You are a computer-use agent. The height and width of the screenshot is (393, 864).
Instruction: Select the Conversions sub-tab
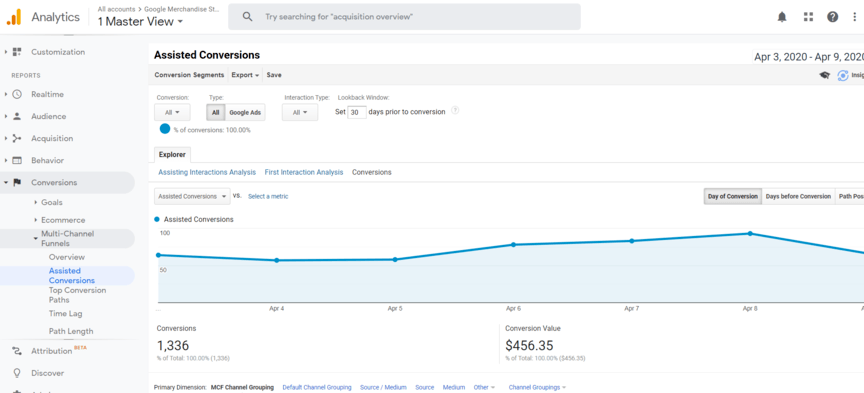[x=372, y=173]
